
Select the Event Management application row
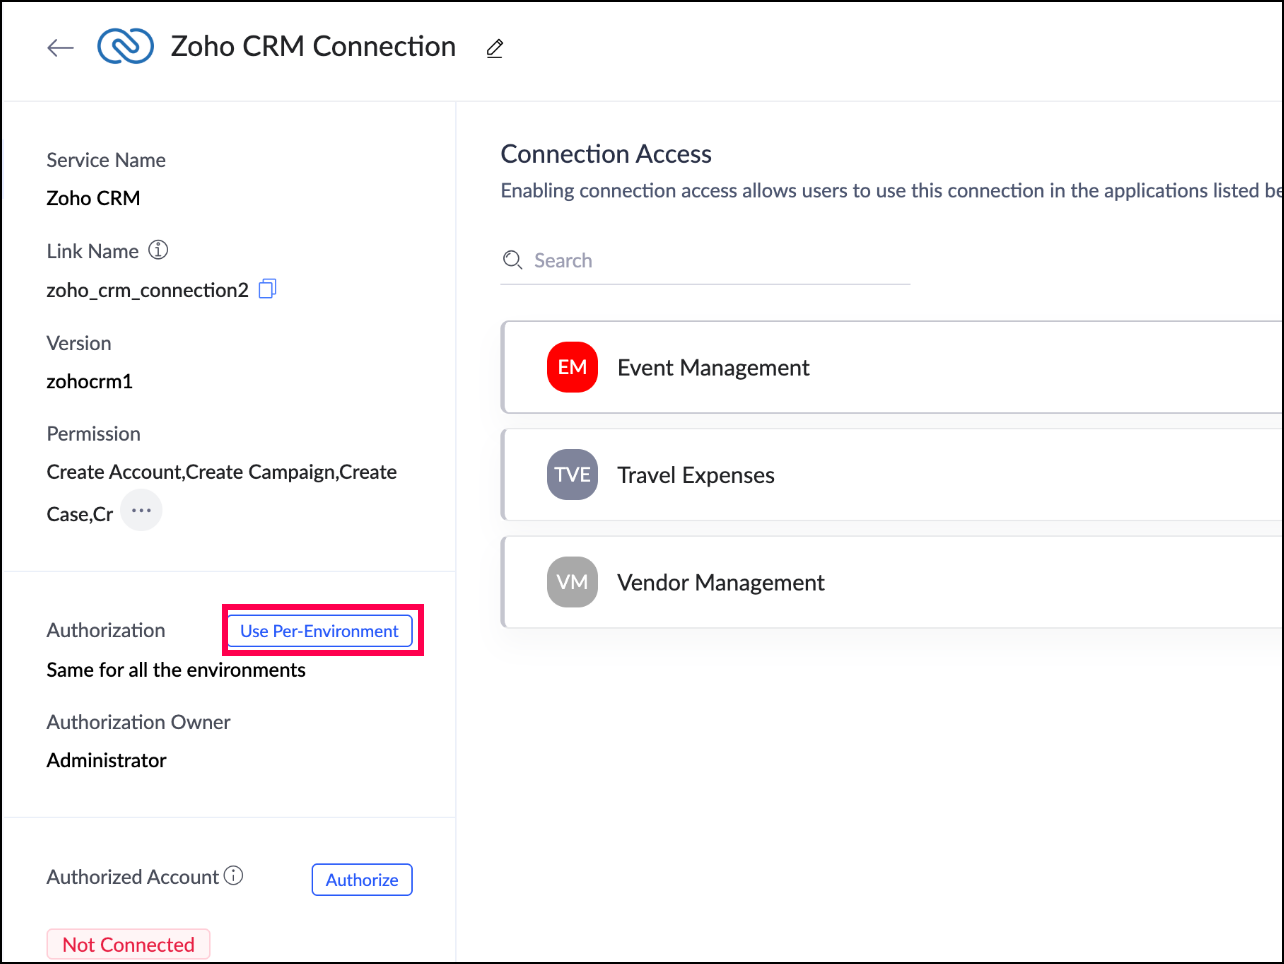point(900,367)
